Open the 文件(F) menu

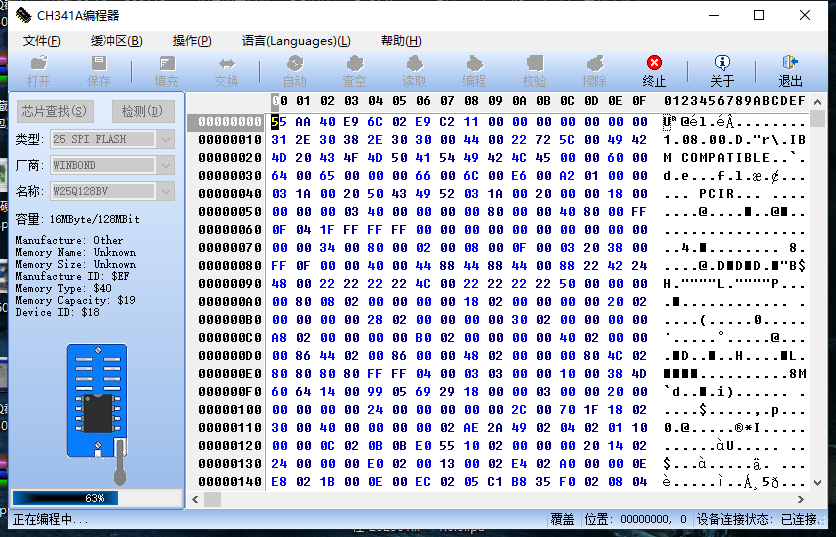click(41, 41)
